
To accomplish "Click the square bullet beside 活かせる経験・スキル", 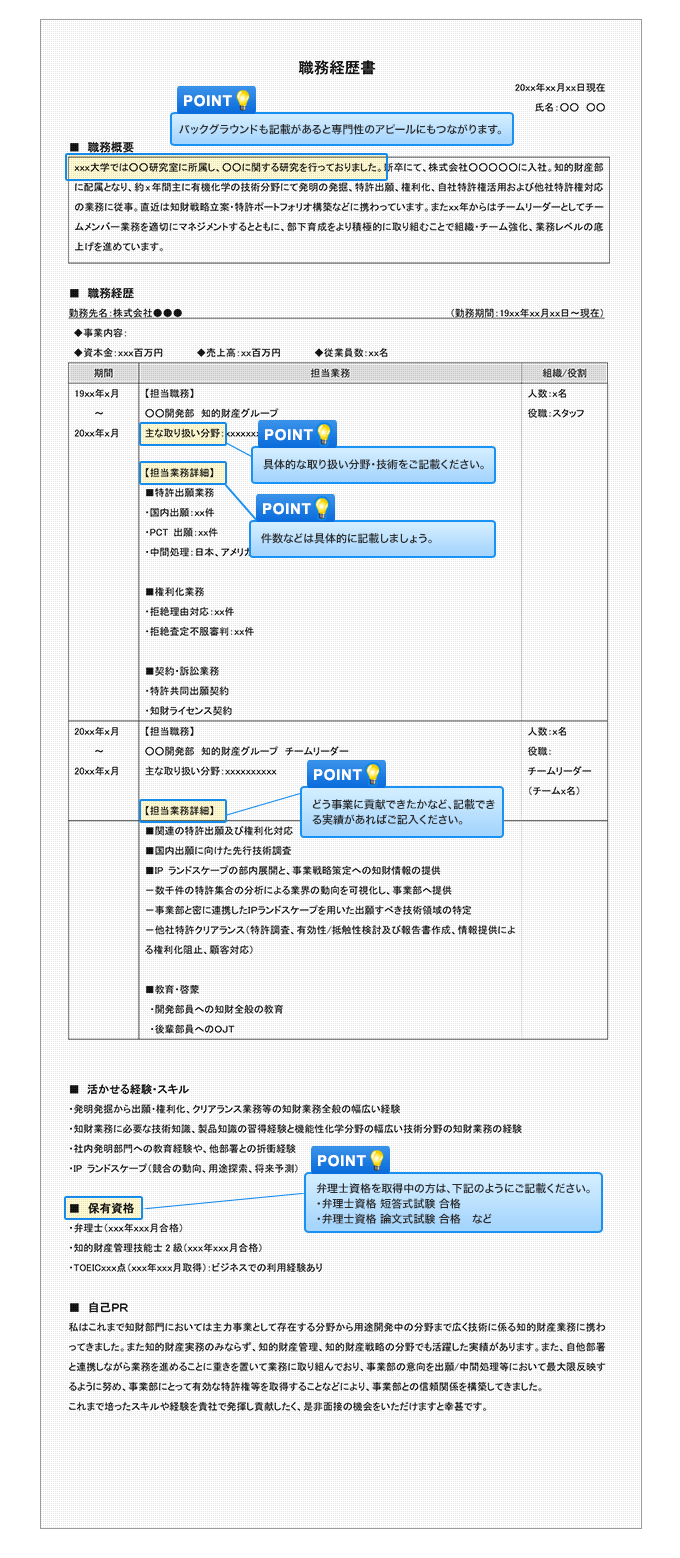I will pyautogui.click(x=73, y=1089).
